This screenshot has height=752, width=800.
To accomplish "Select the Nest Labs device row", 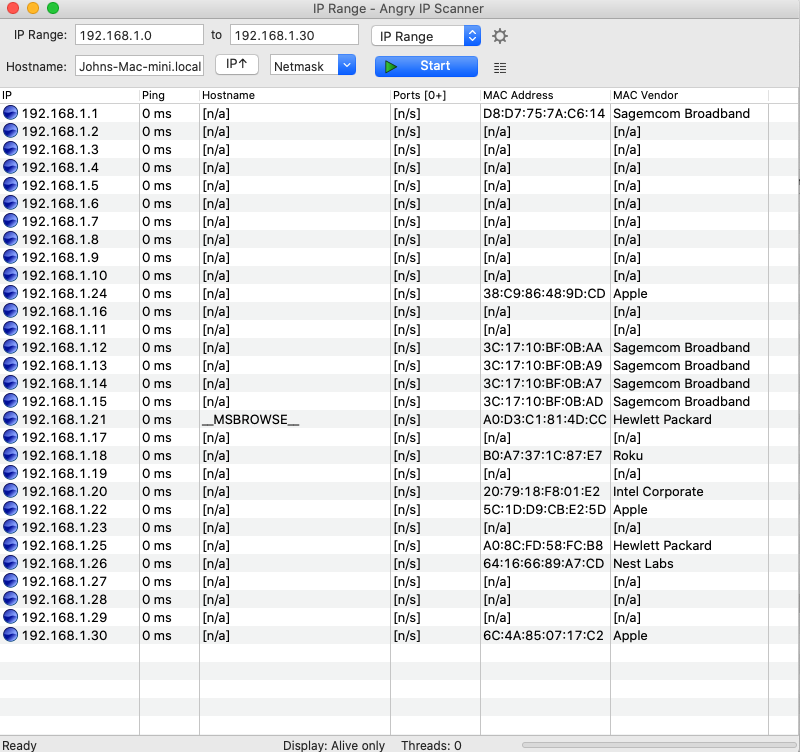I will [x=300, y=563].
